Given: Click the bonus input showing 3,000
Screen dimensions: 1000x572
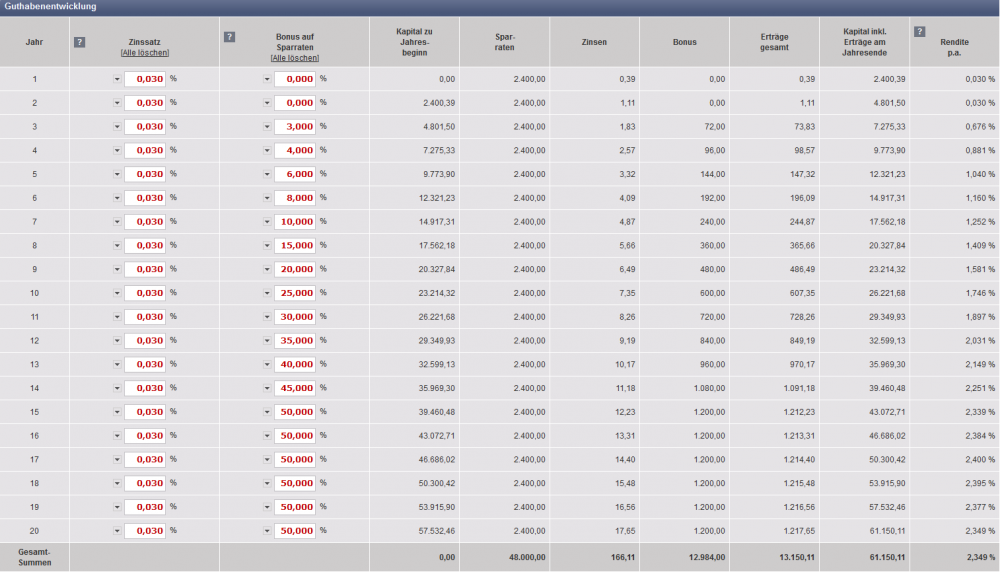Looking at the screenshot, I should 295,127.
